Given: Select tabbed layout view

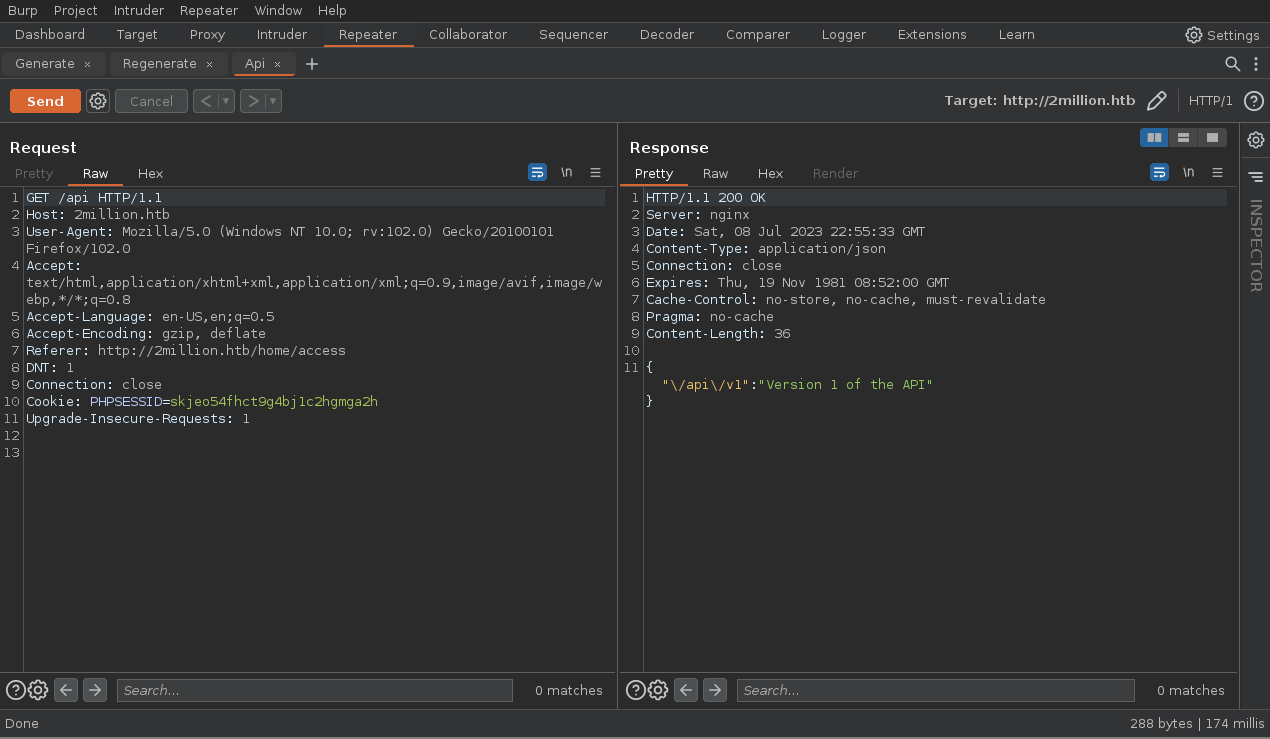Looking at the screenshot, I should 1212,137.
